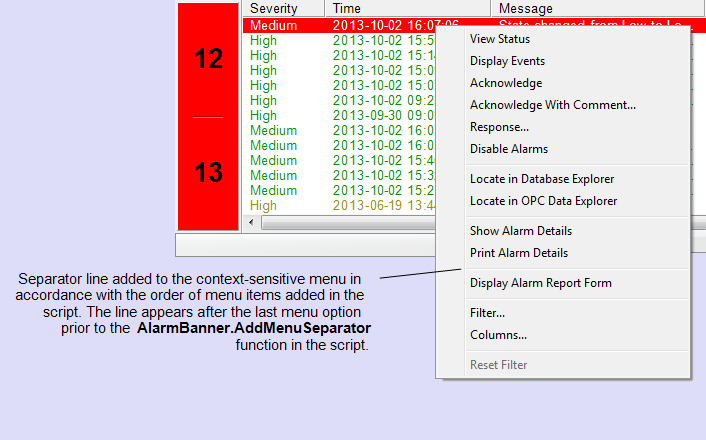
Task: Click Acknowledge in the context menu
Action: tap(506, 83)
